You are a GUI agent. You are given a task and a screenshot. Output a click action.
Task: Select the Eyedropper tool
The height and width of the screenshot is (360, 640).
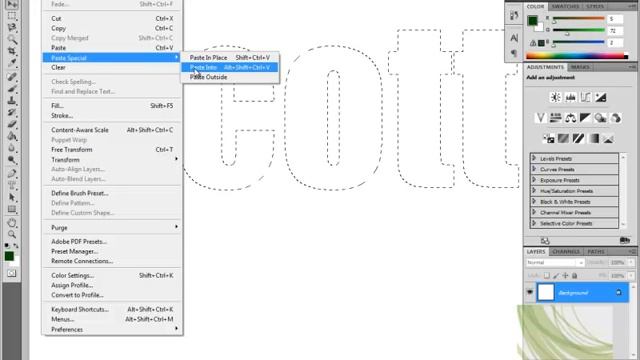12,63
